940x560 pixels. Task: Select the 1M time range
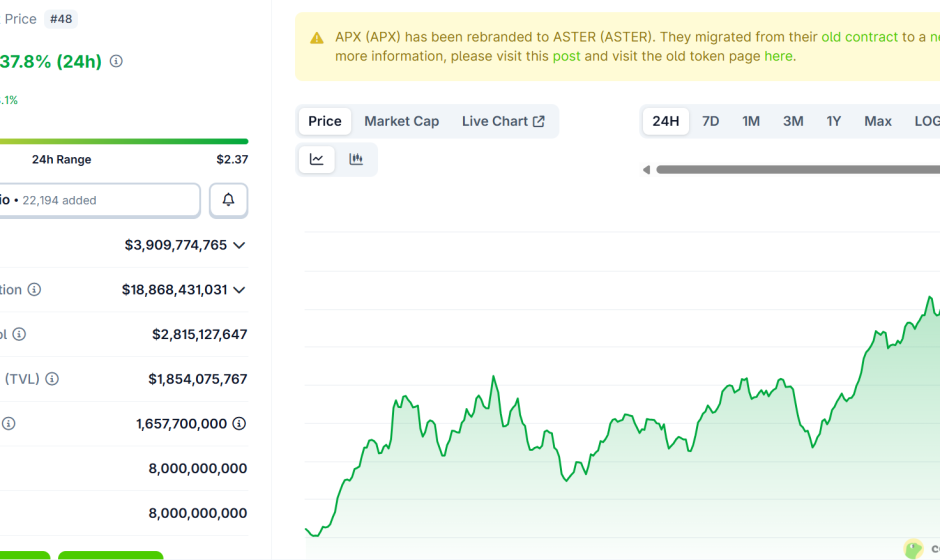(751, 121)
